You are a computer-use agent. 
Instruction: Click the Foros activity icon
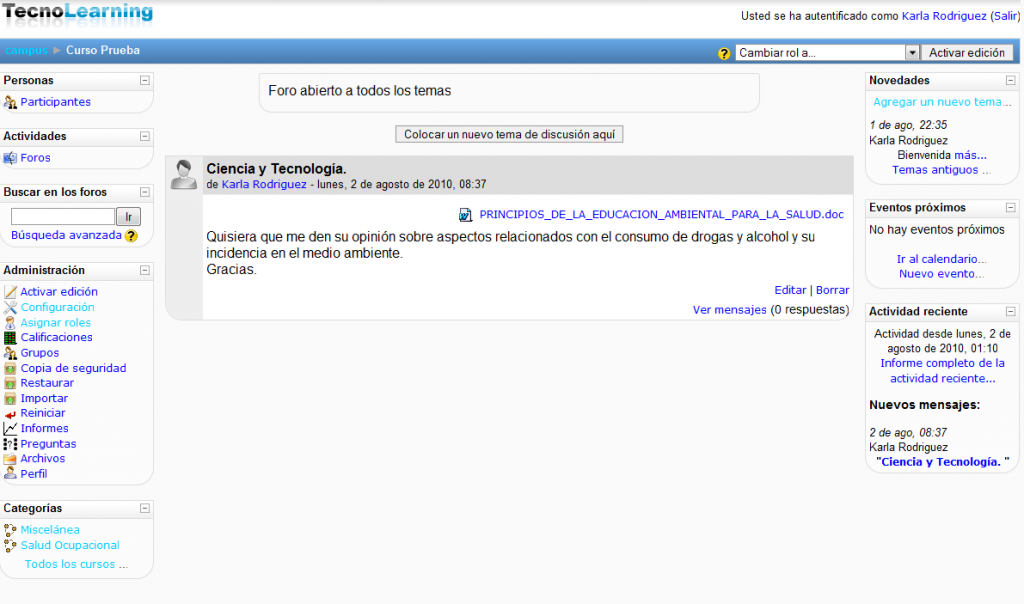coord(11,158)
